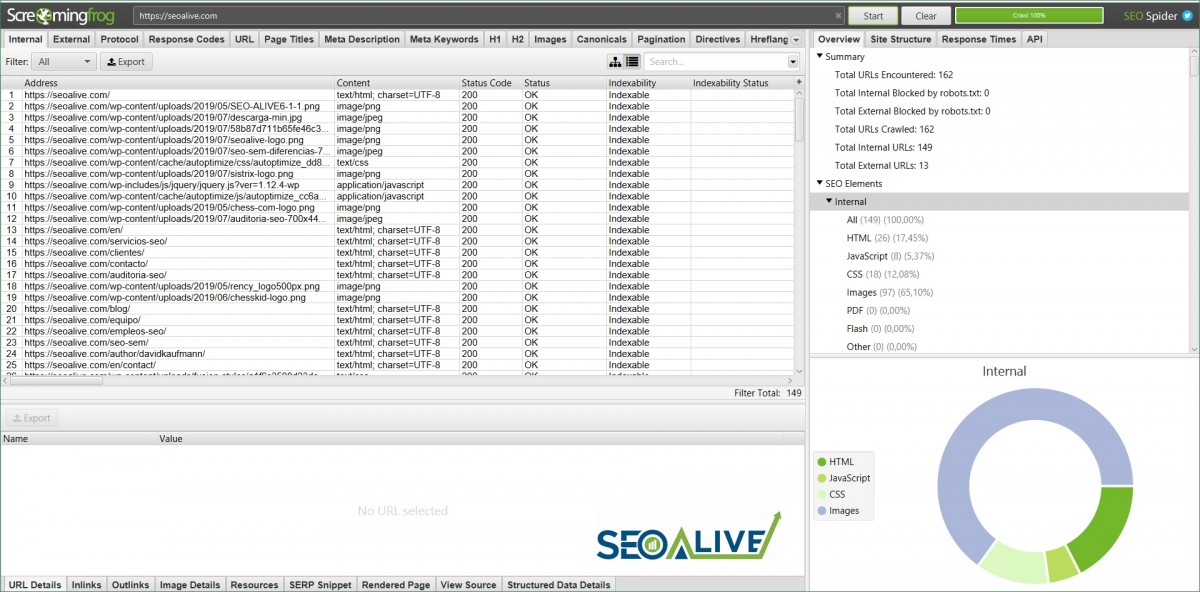Click the Clear button

coord(925,15)
